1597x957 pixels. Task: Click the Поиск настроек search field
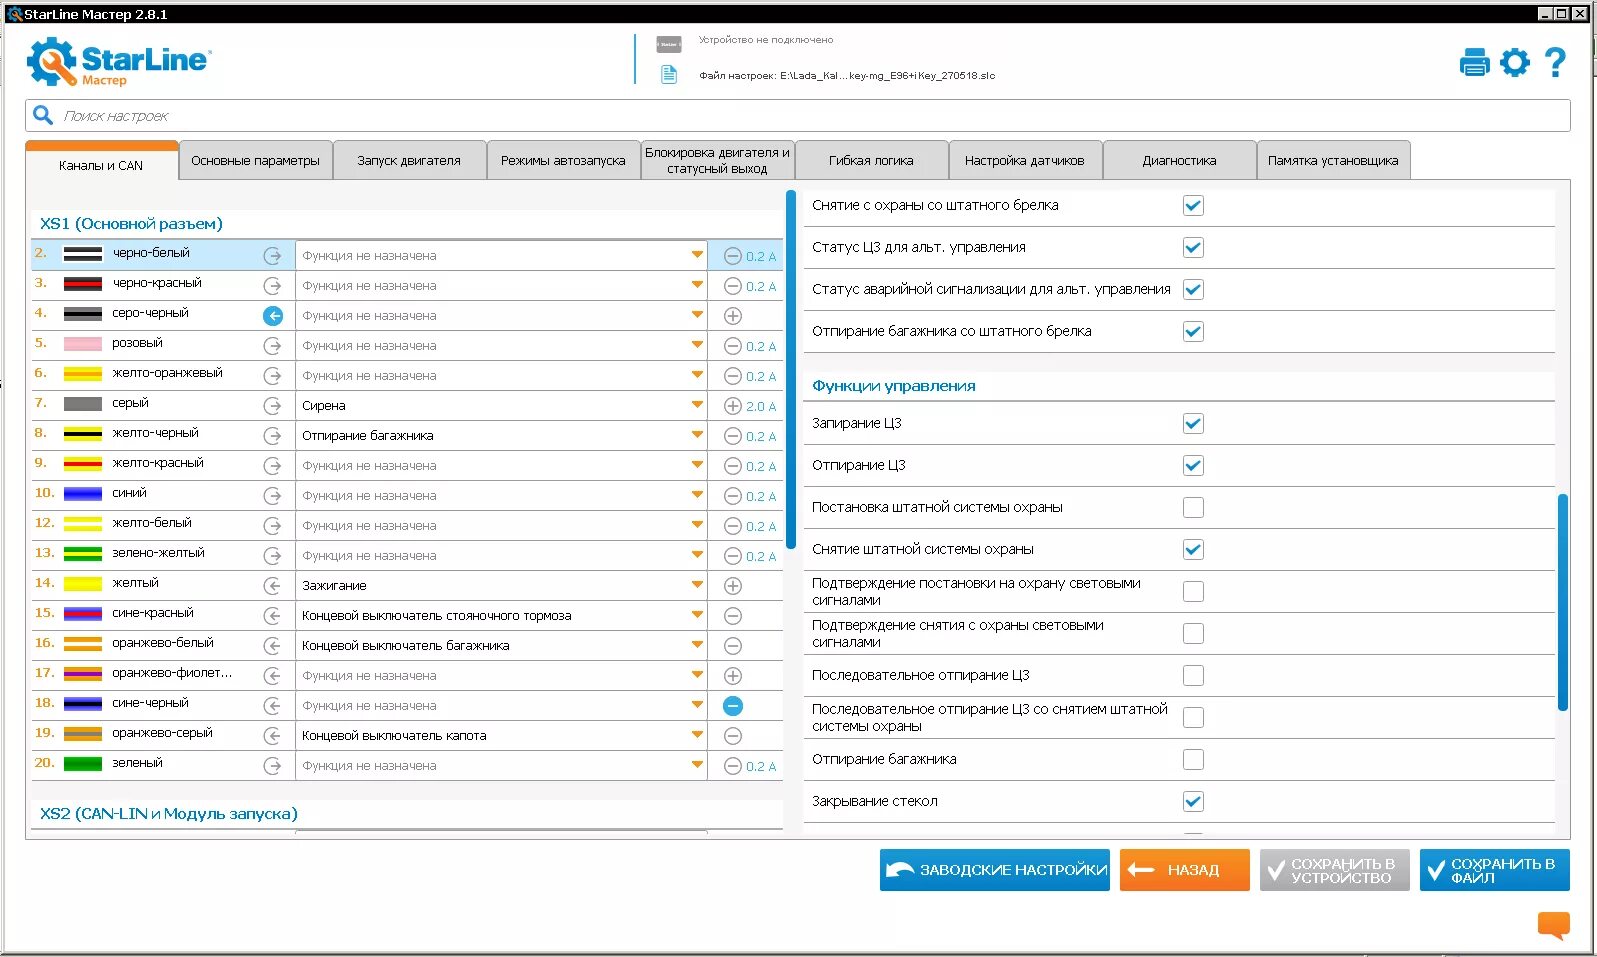(798, 115)
